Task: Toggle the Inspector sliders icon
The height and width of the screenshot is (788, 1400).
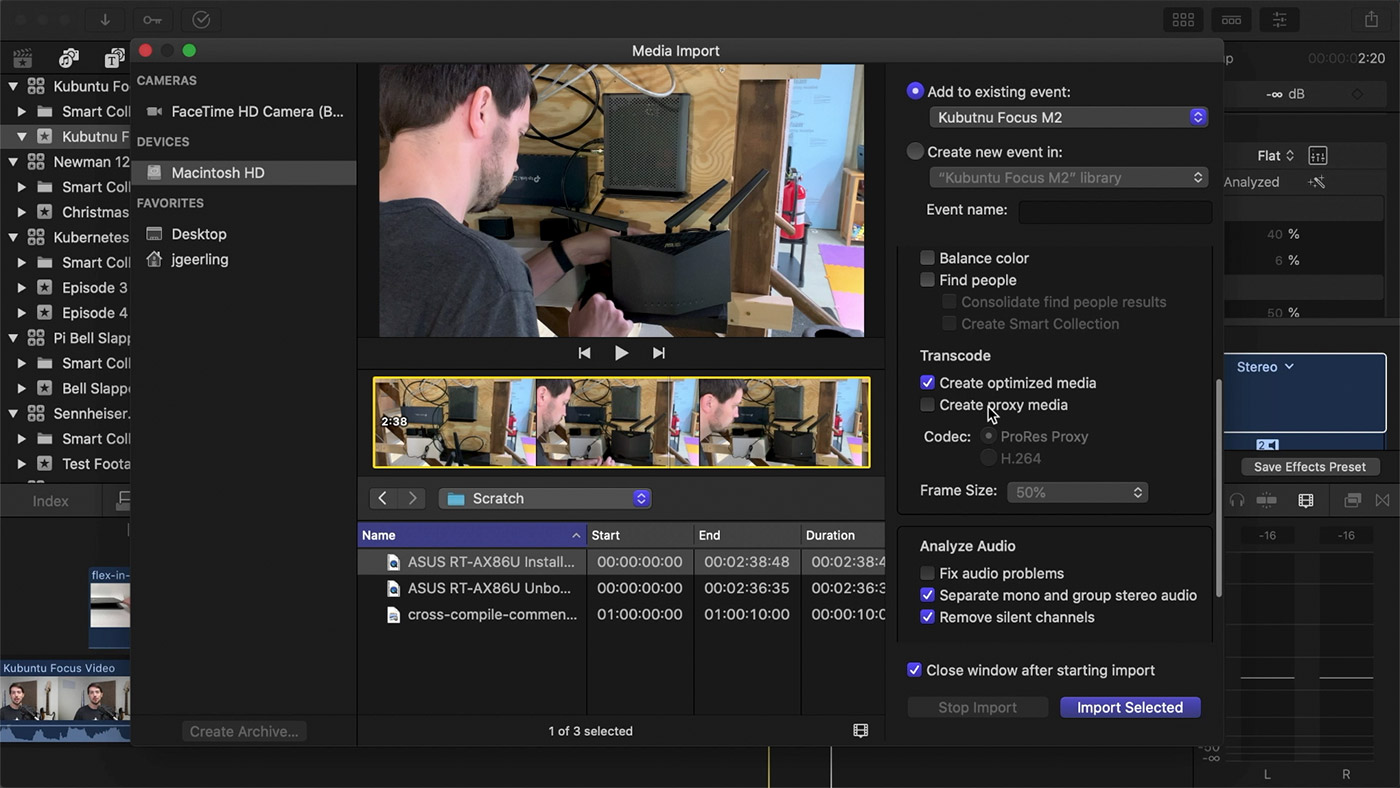Action: tap(1280, 19)
